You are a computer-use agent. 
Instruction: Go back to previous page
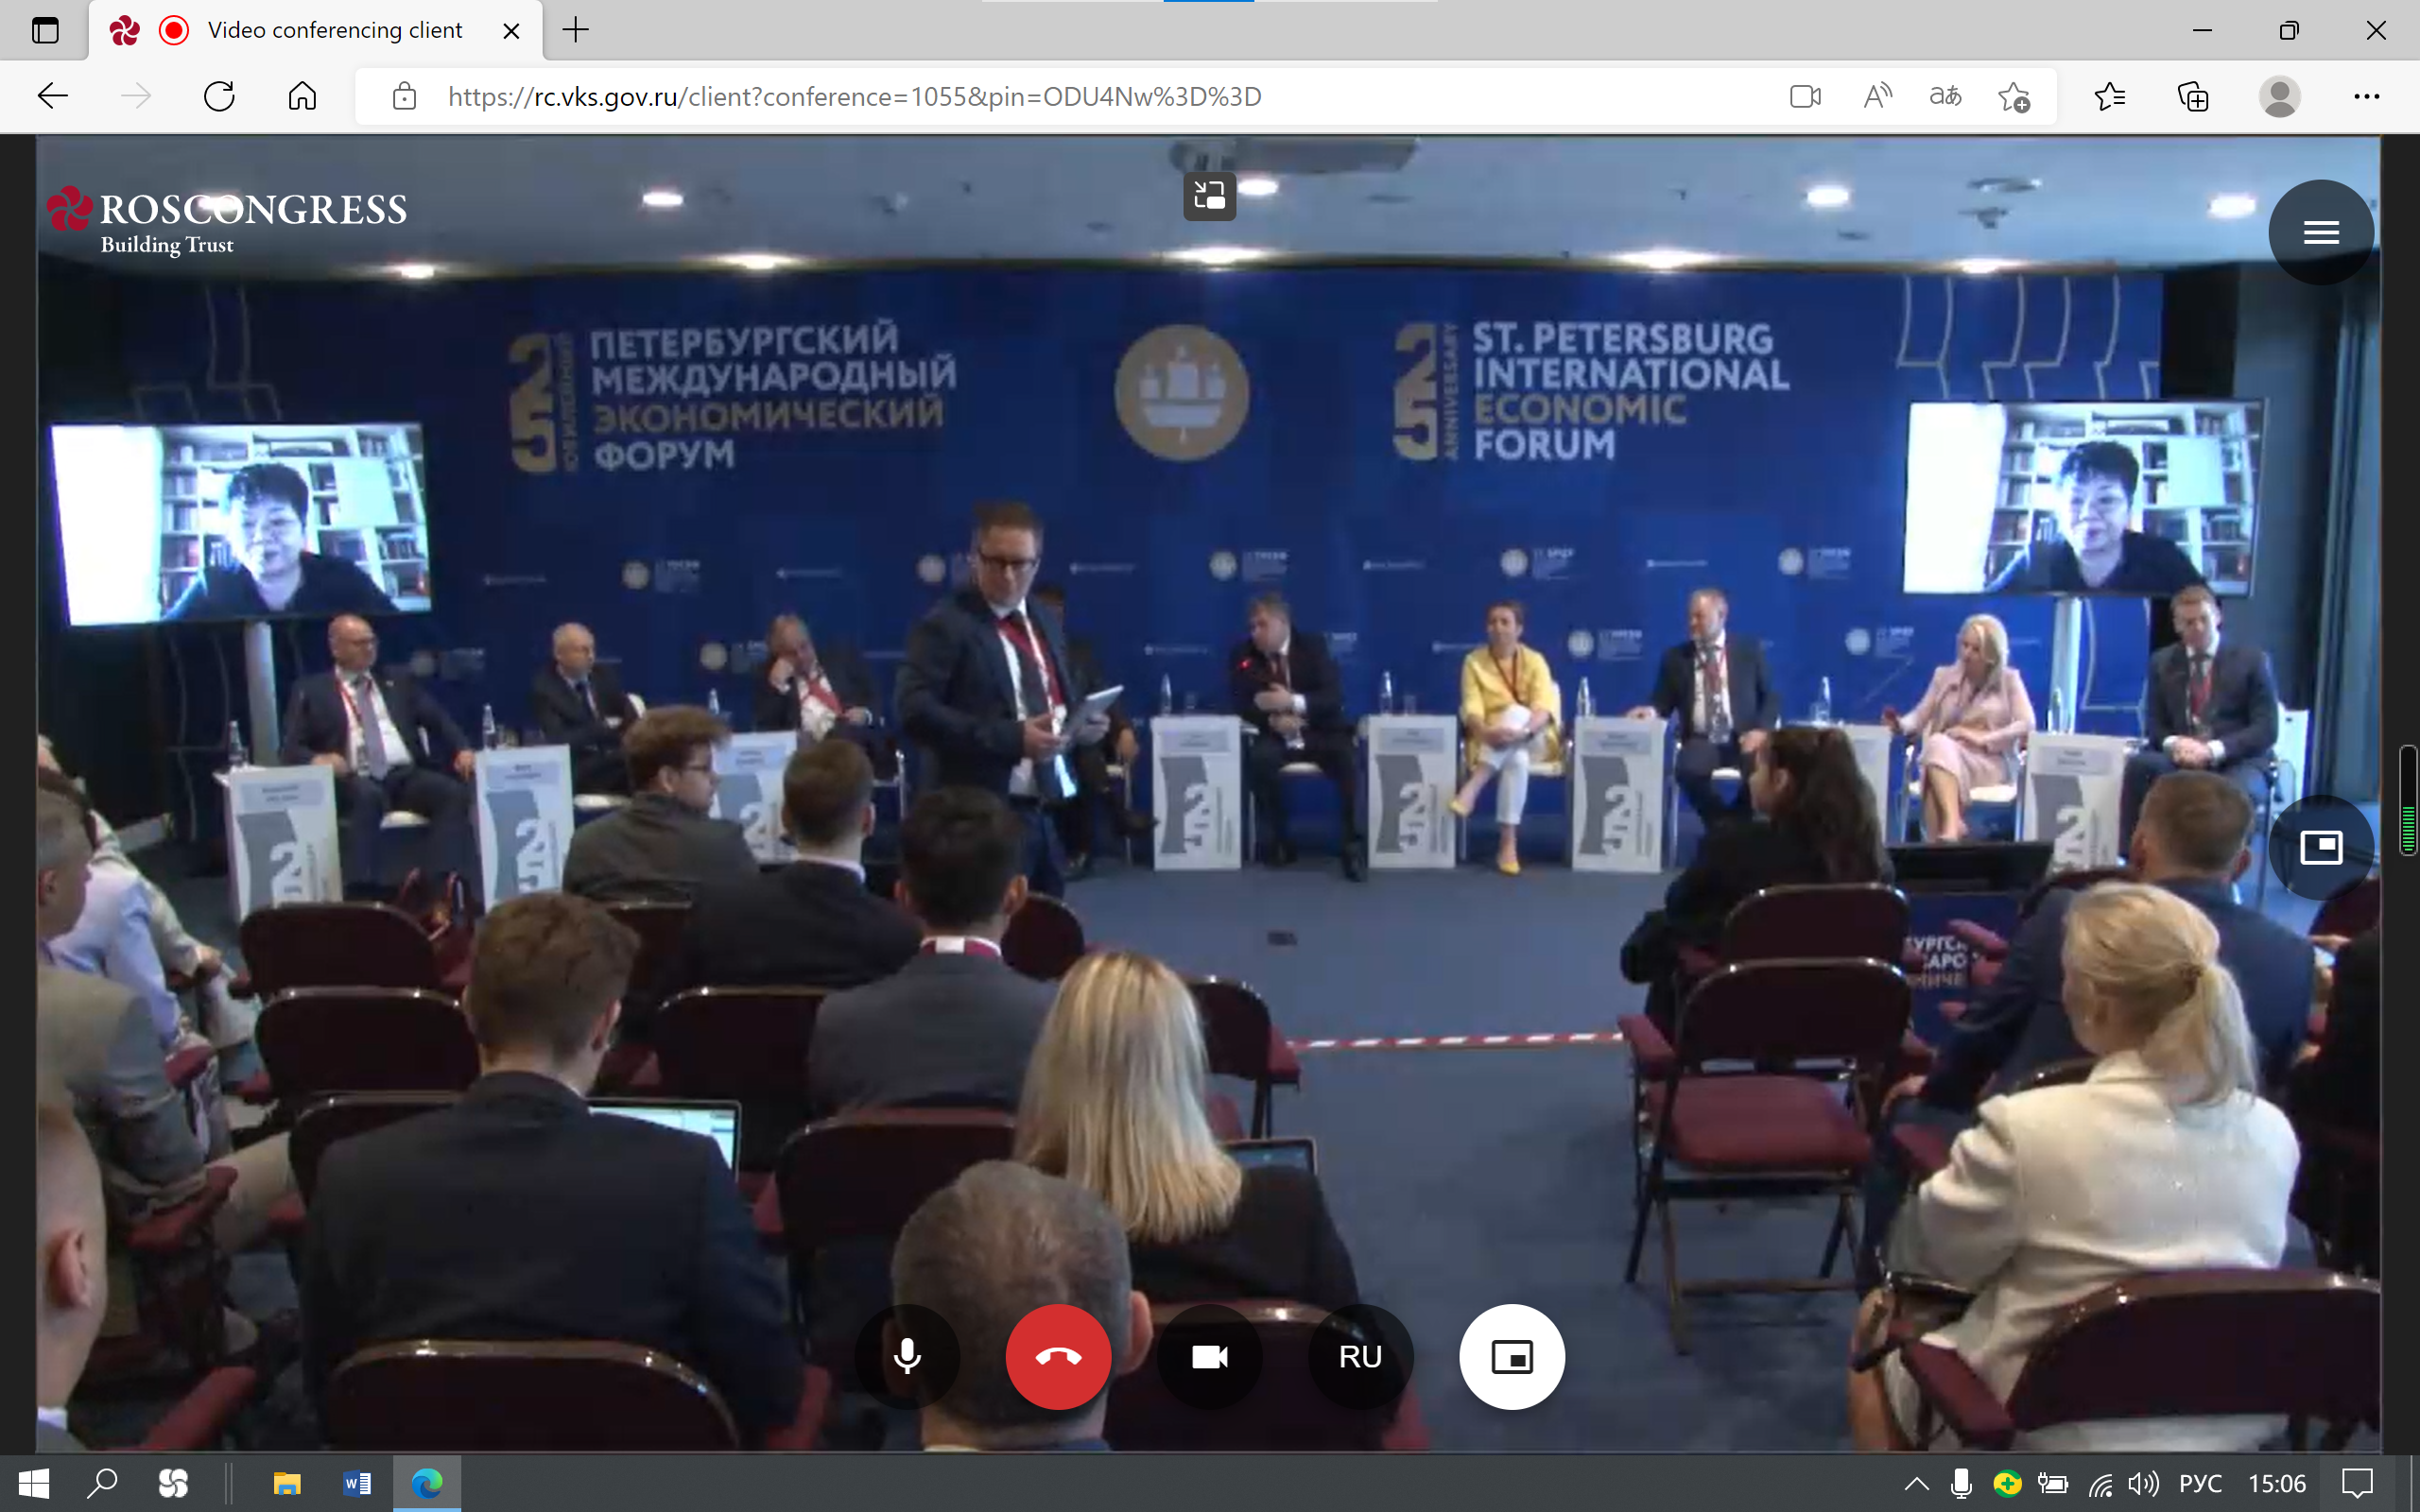click(x=52, y=96)
